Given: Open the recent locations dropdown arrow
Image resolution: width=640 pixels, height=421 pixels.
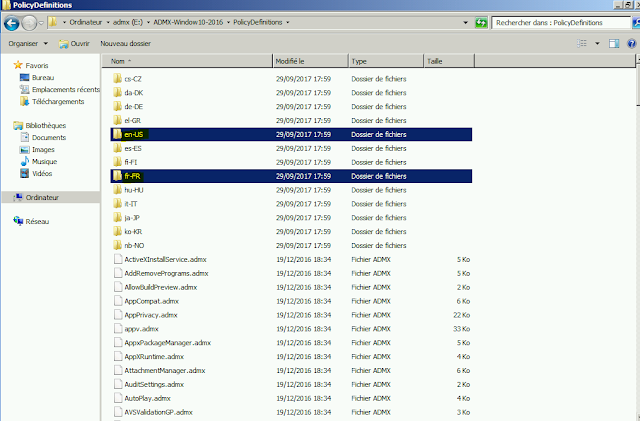Looking at the screenshot, I should (x=41, y=23).
